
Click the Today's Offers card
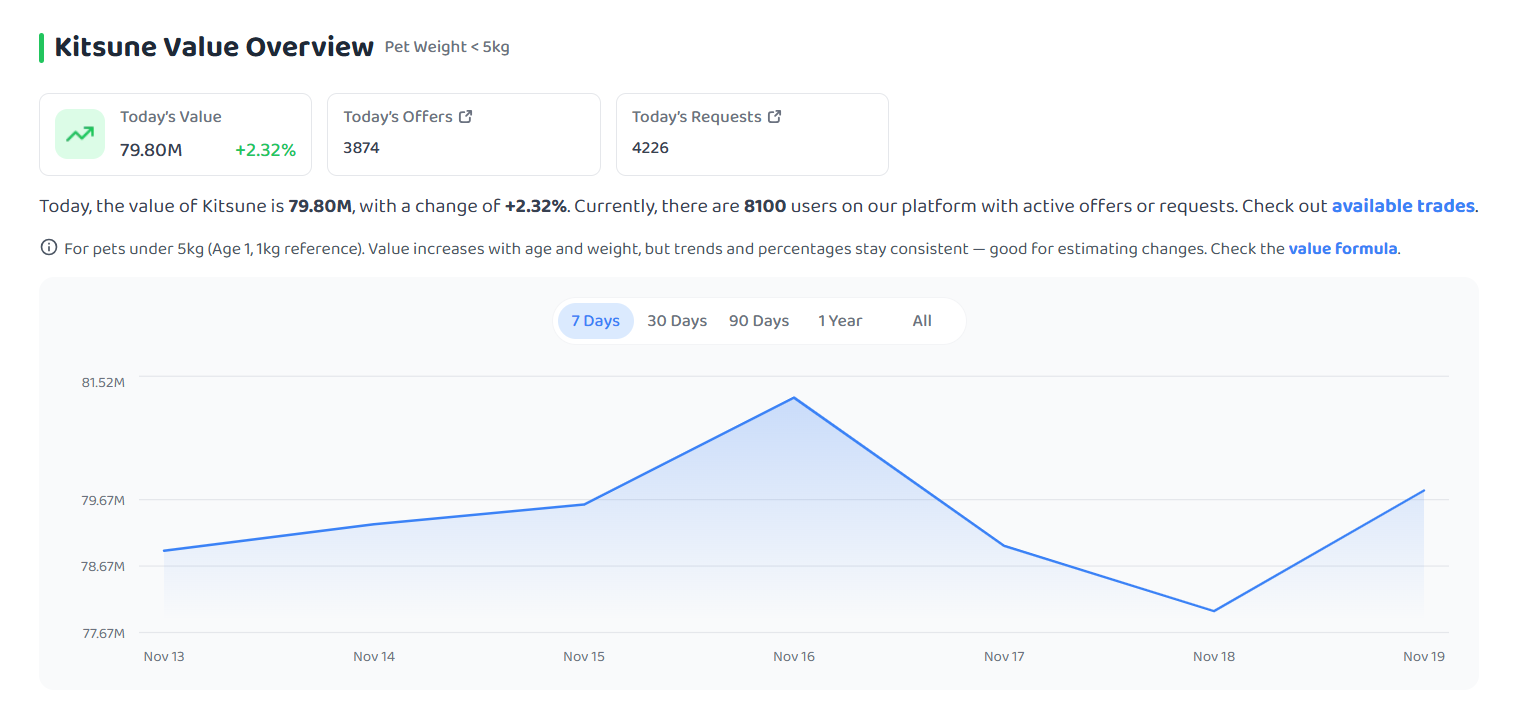pos(464,134)
